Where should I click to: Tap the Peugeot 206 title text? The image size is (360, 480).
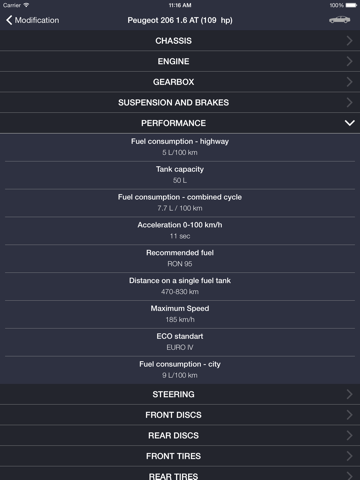pos(180,20)
